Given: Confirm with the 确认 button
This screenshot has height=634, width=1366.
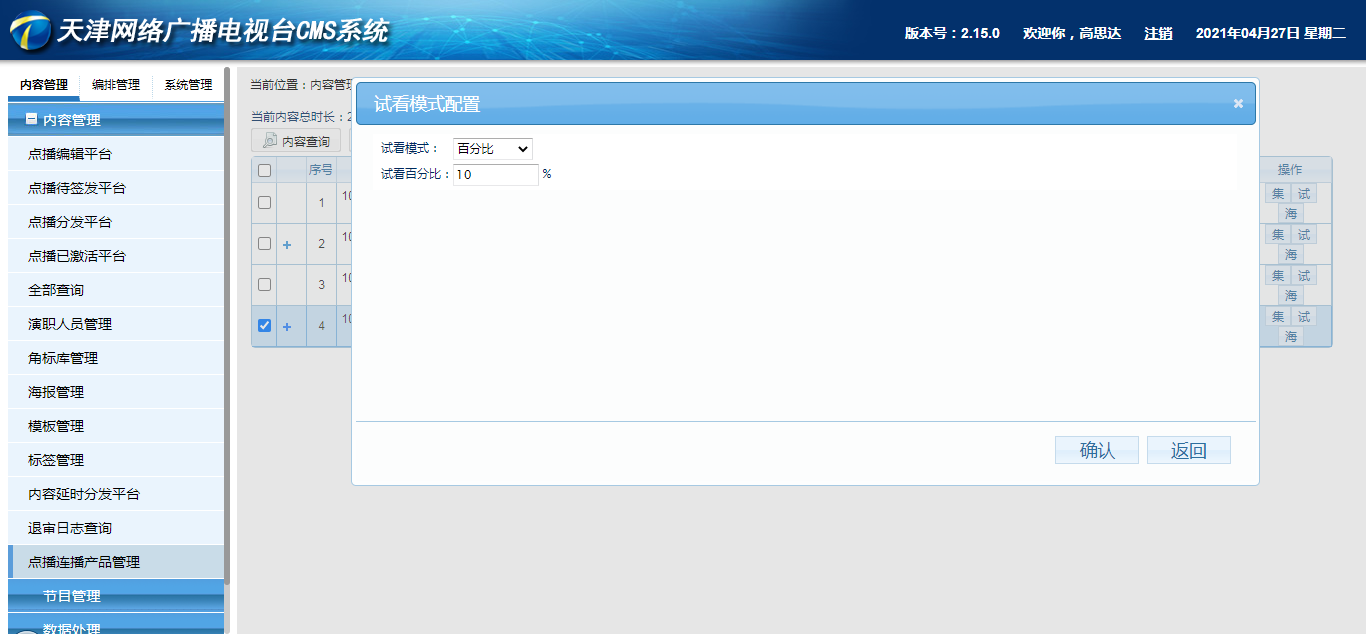Looking at the screenshot, I should [1097, 450].
